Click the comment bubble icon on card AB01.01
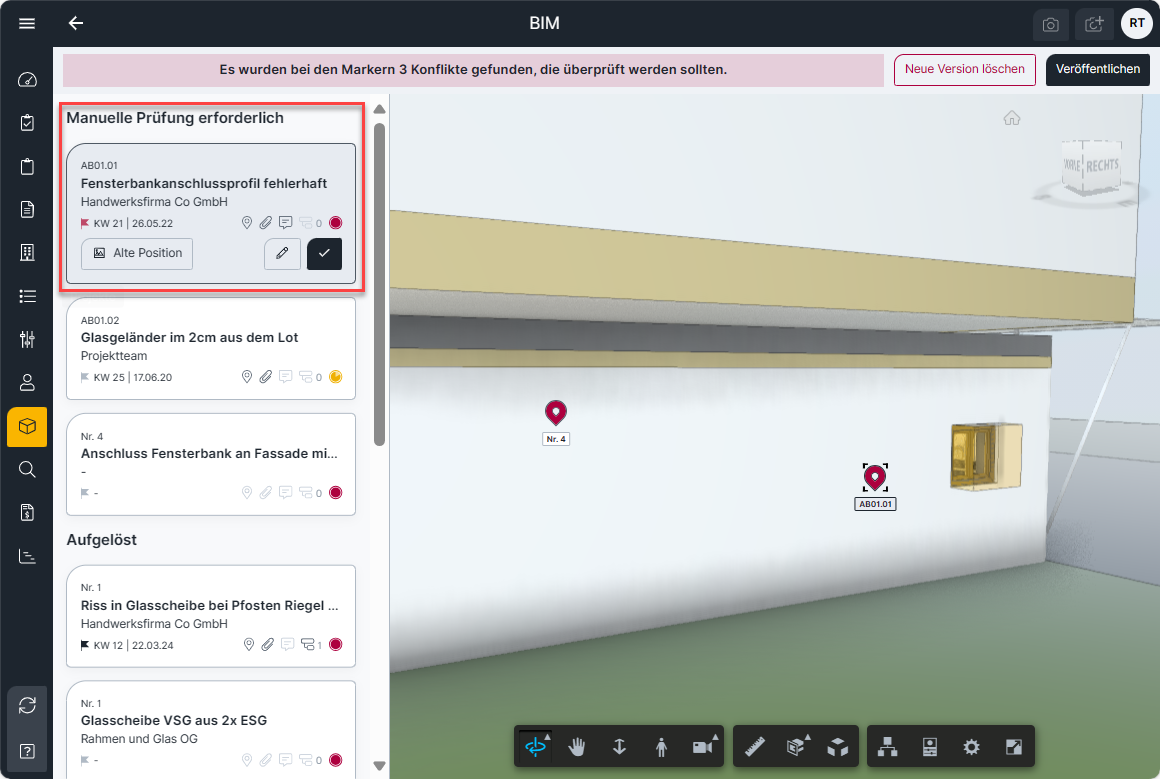Viewport: 1160px width, 779px height. click(x=286, y=223)
